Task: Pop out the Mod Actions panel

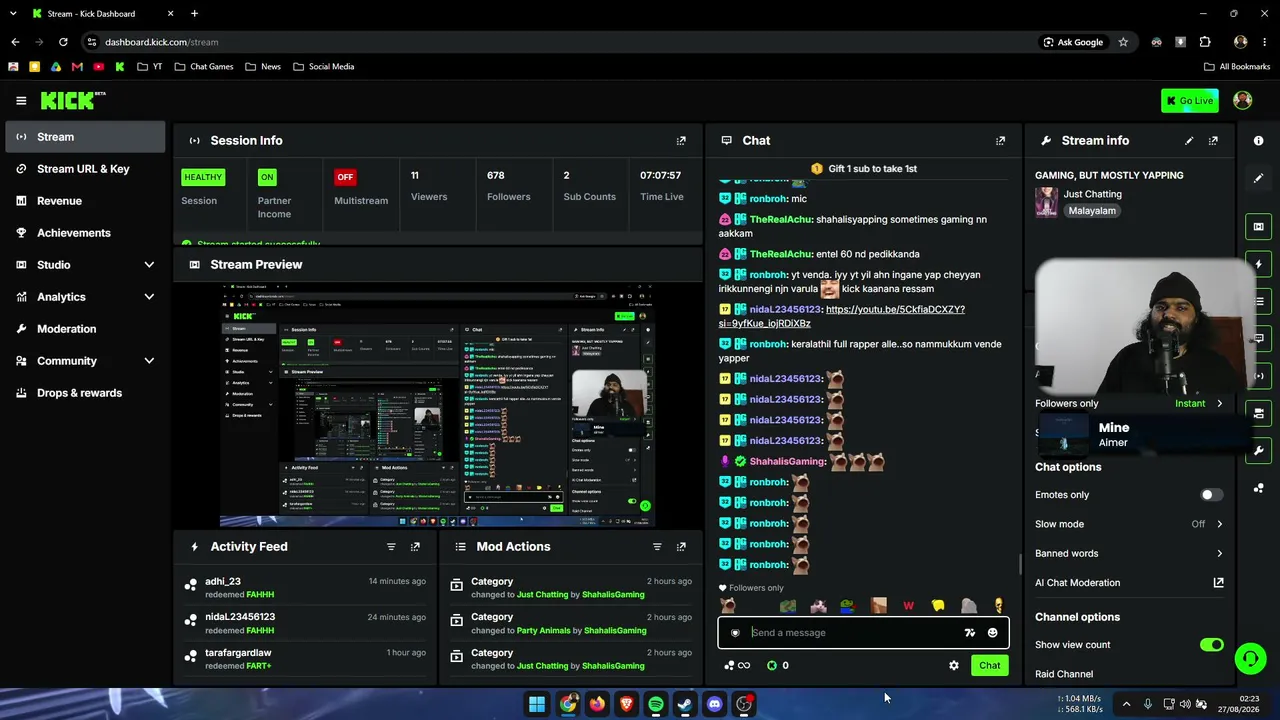Action: (x=681, y=547)
